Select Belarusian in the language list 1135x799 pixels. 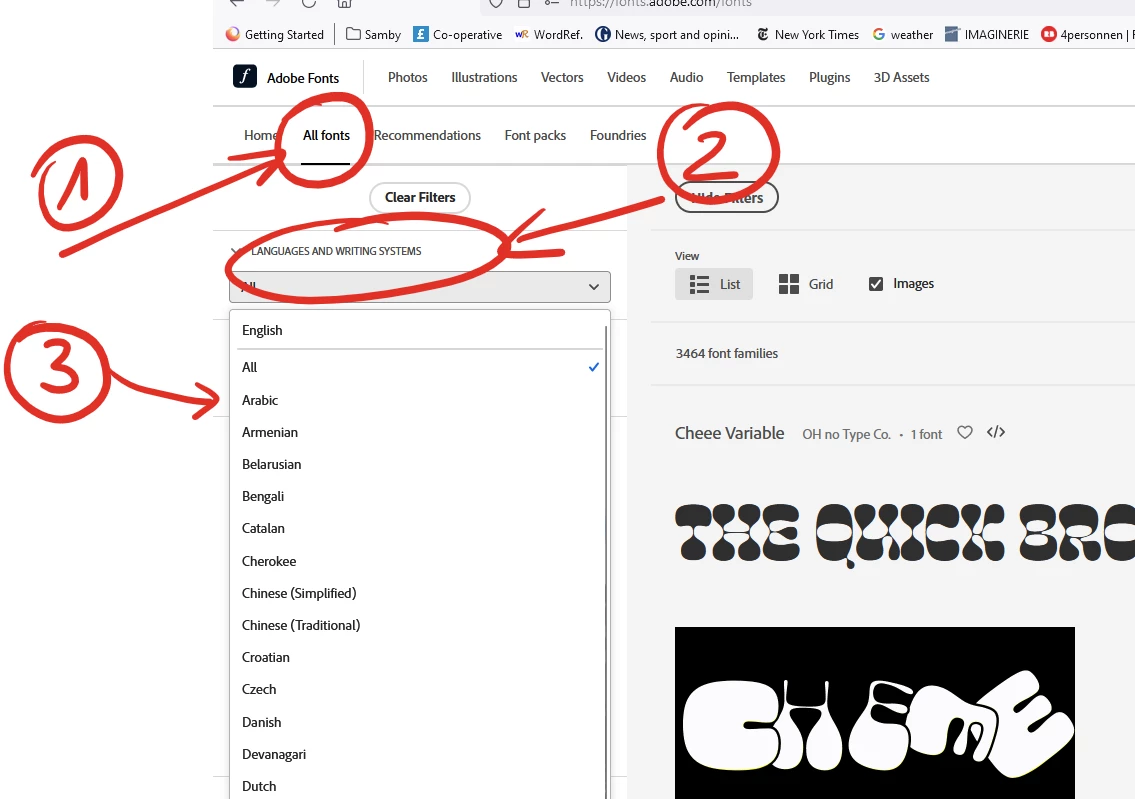[418, 465]
